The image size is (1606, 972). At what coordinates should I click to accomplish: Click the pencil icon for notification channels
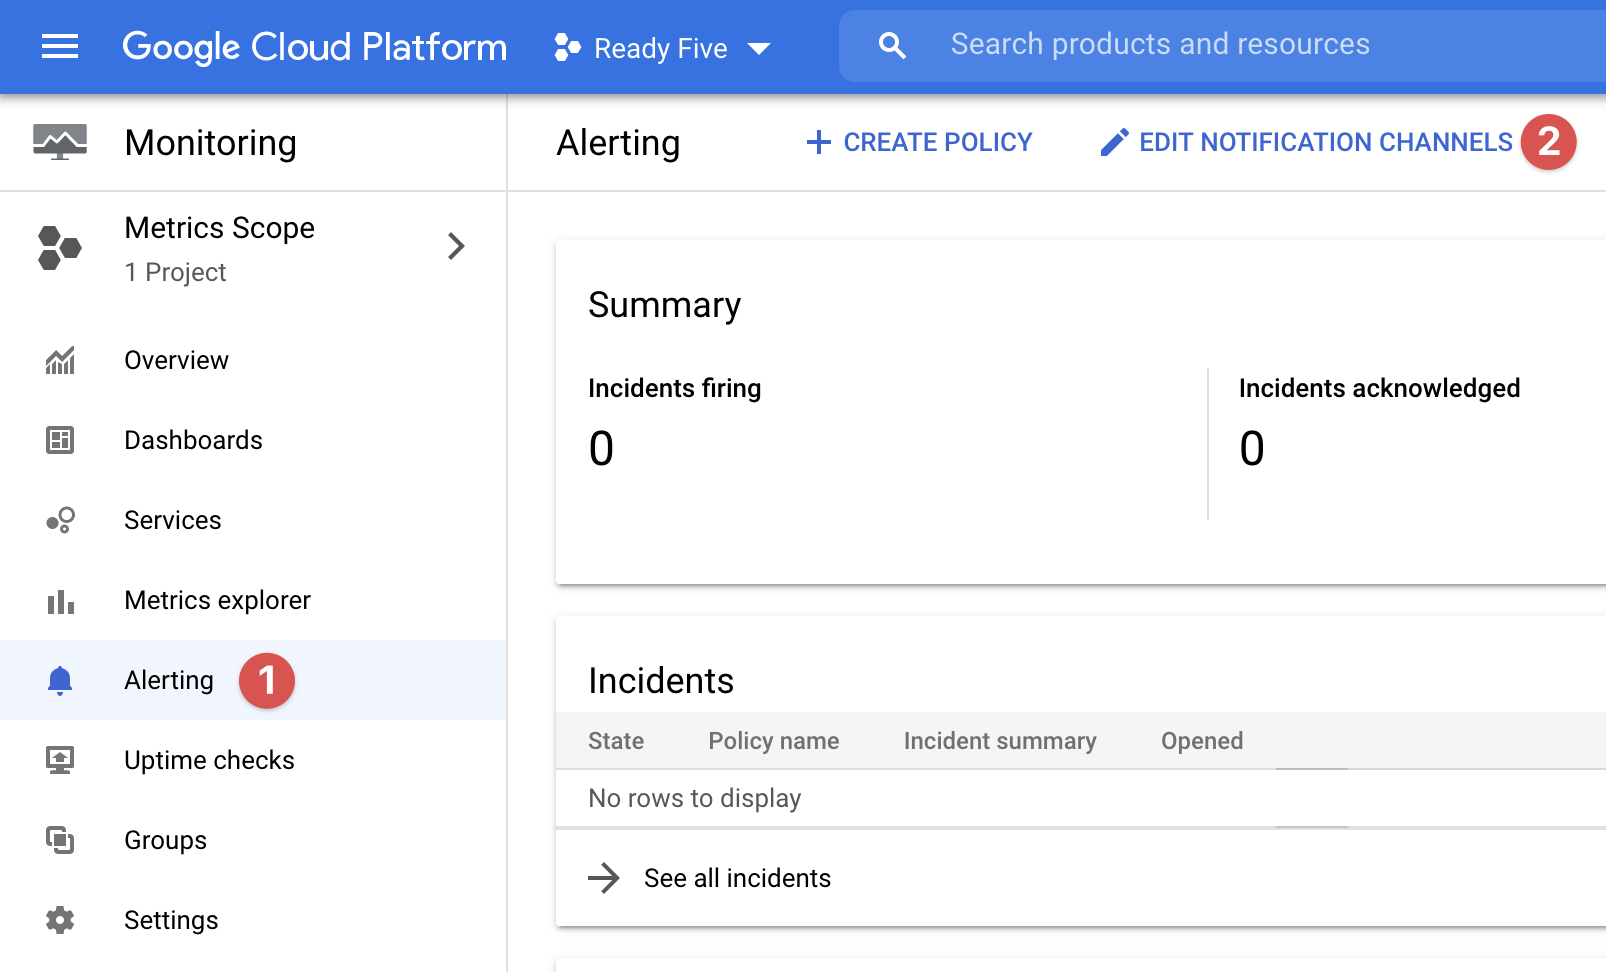pyautogui.click(x=1114, y=142)
